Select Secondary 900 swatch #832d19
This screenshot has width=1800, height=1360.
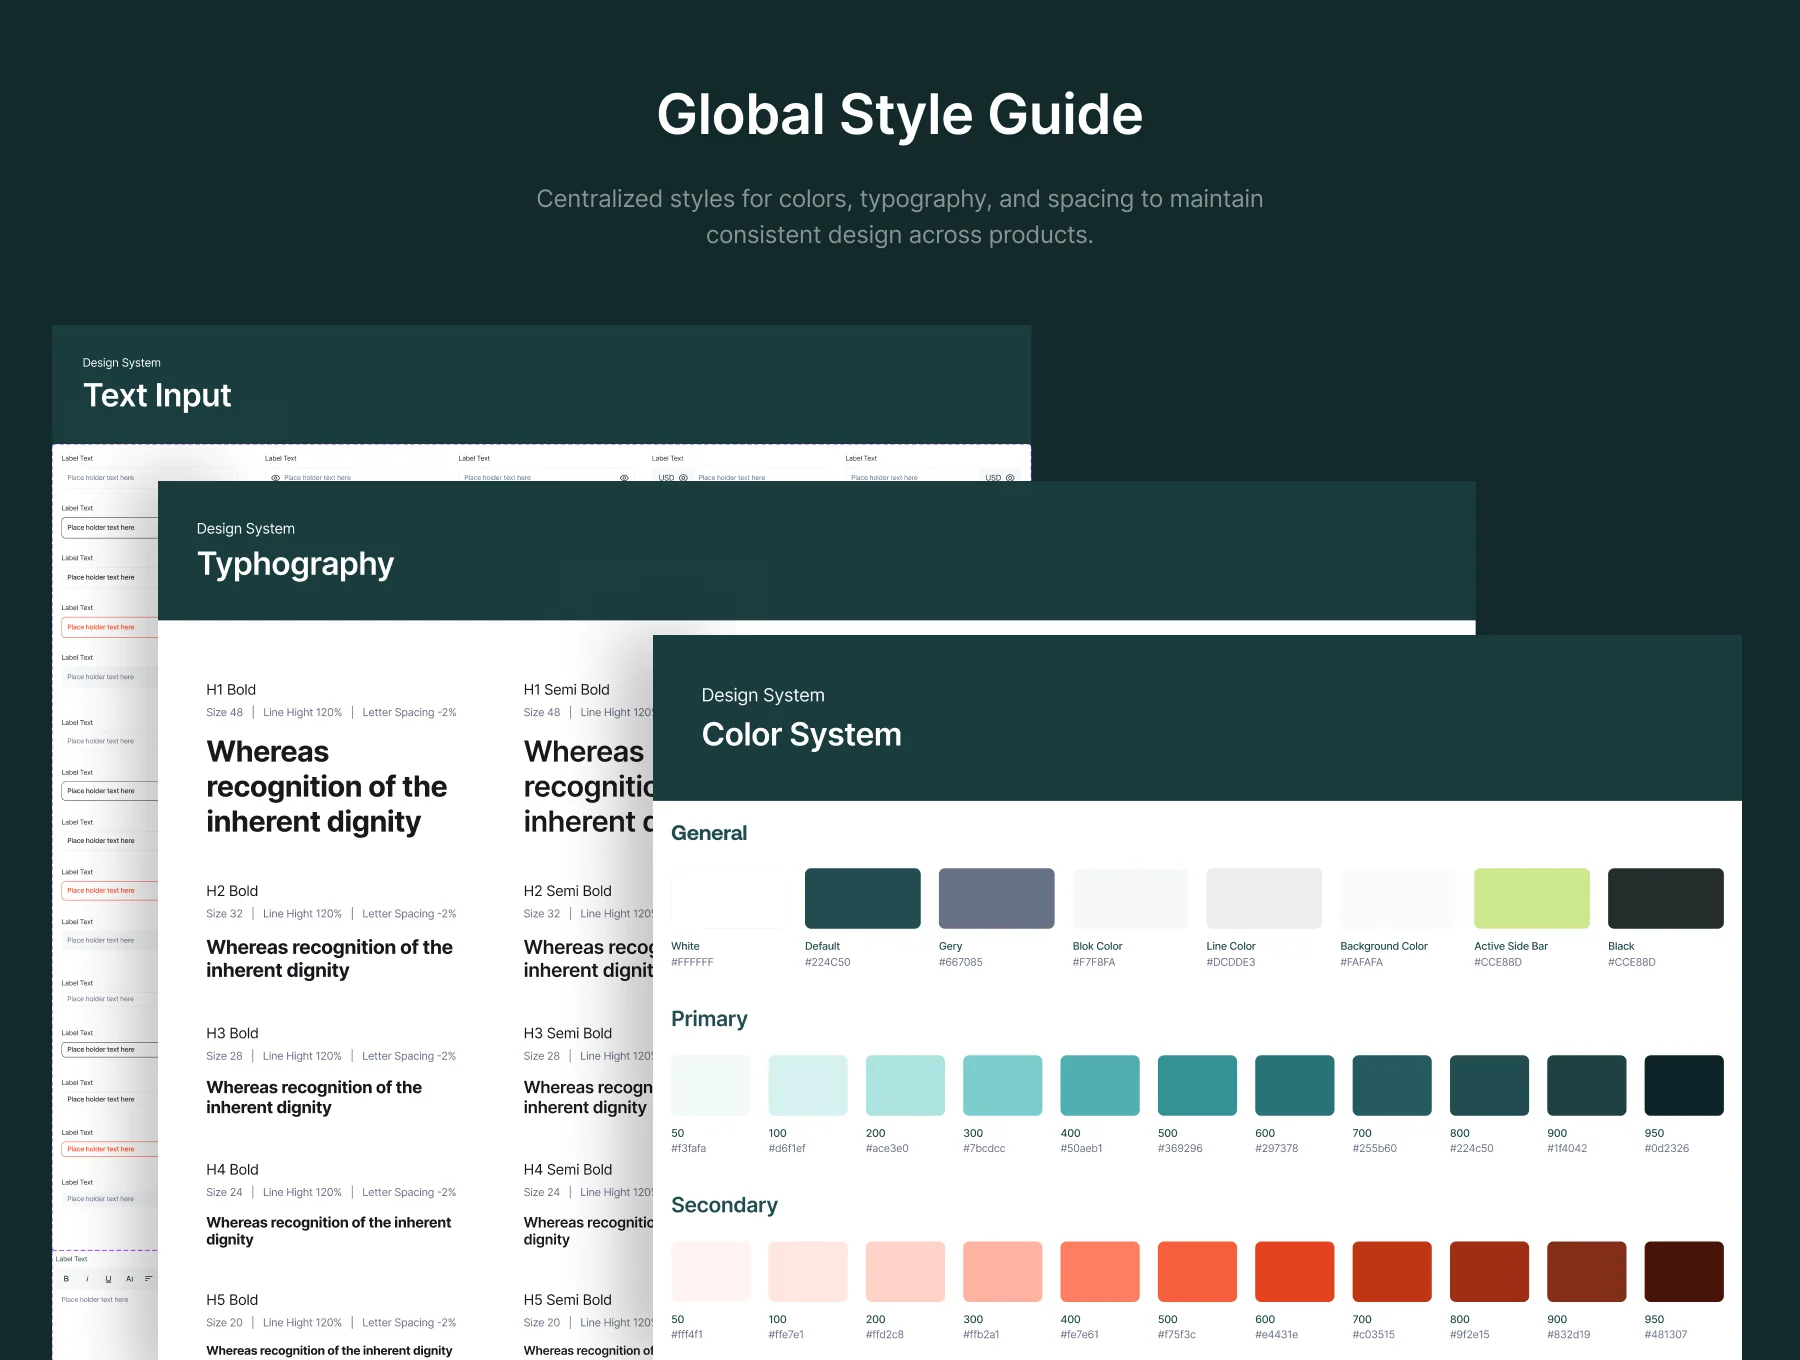click(x=1587, y=1271)
